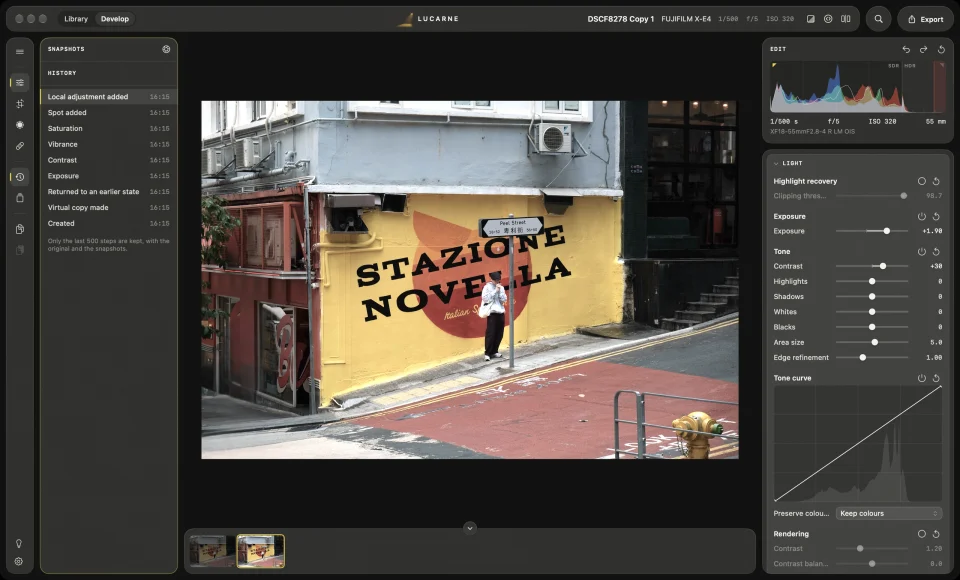Toggle the Exposure section power button
The image size is (960, 580).
coord(921,216)
